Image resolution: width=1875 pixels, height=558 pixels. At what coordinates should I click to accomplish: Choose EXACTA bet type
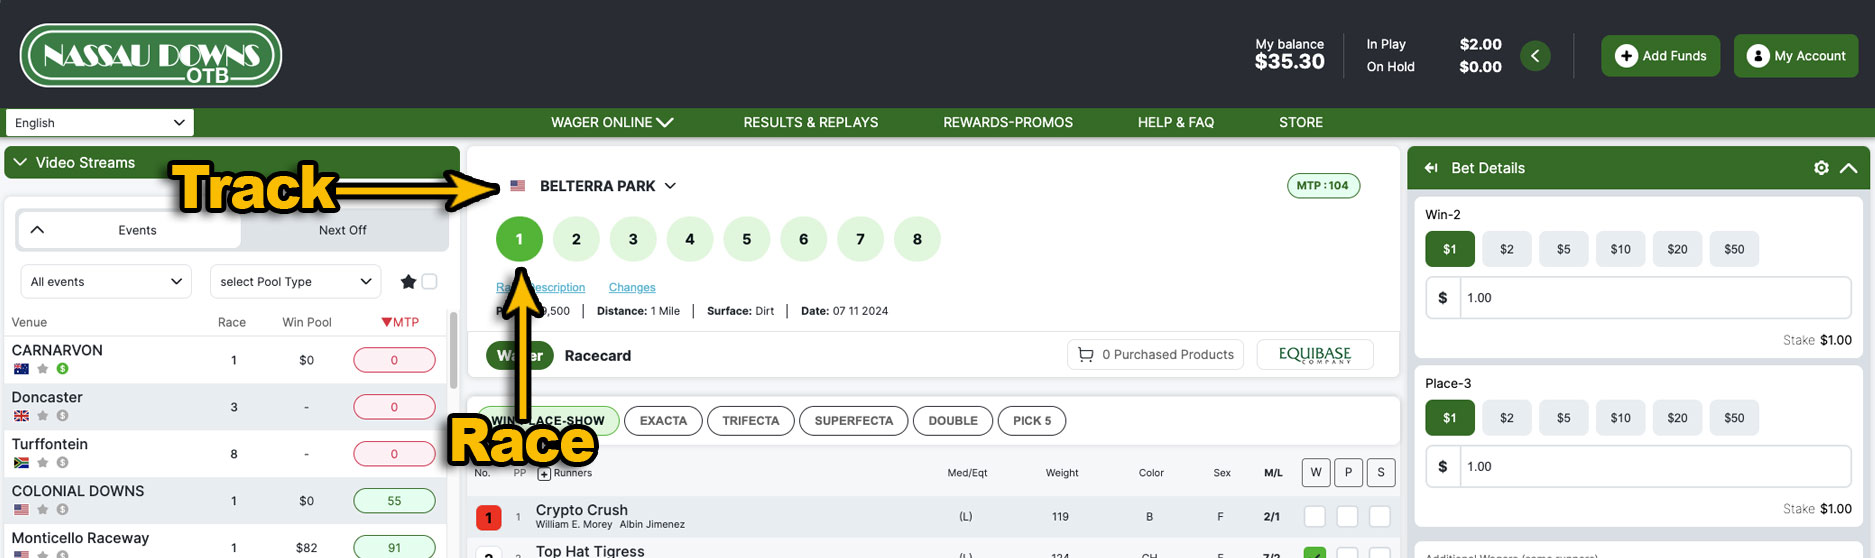(x=663, y=421)
